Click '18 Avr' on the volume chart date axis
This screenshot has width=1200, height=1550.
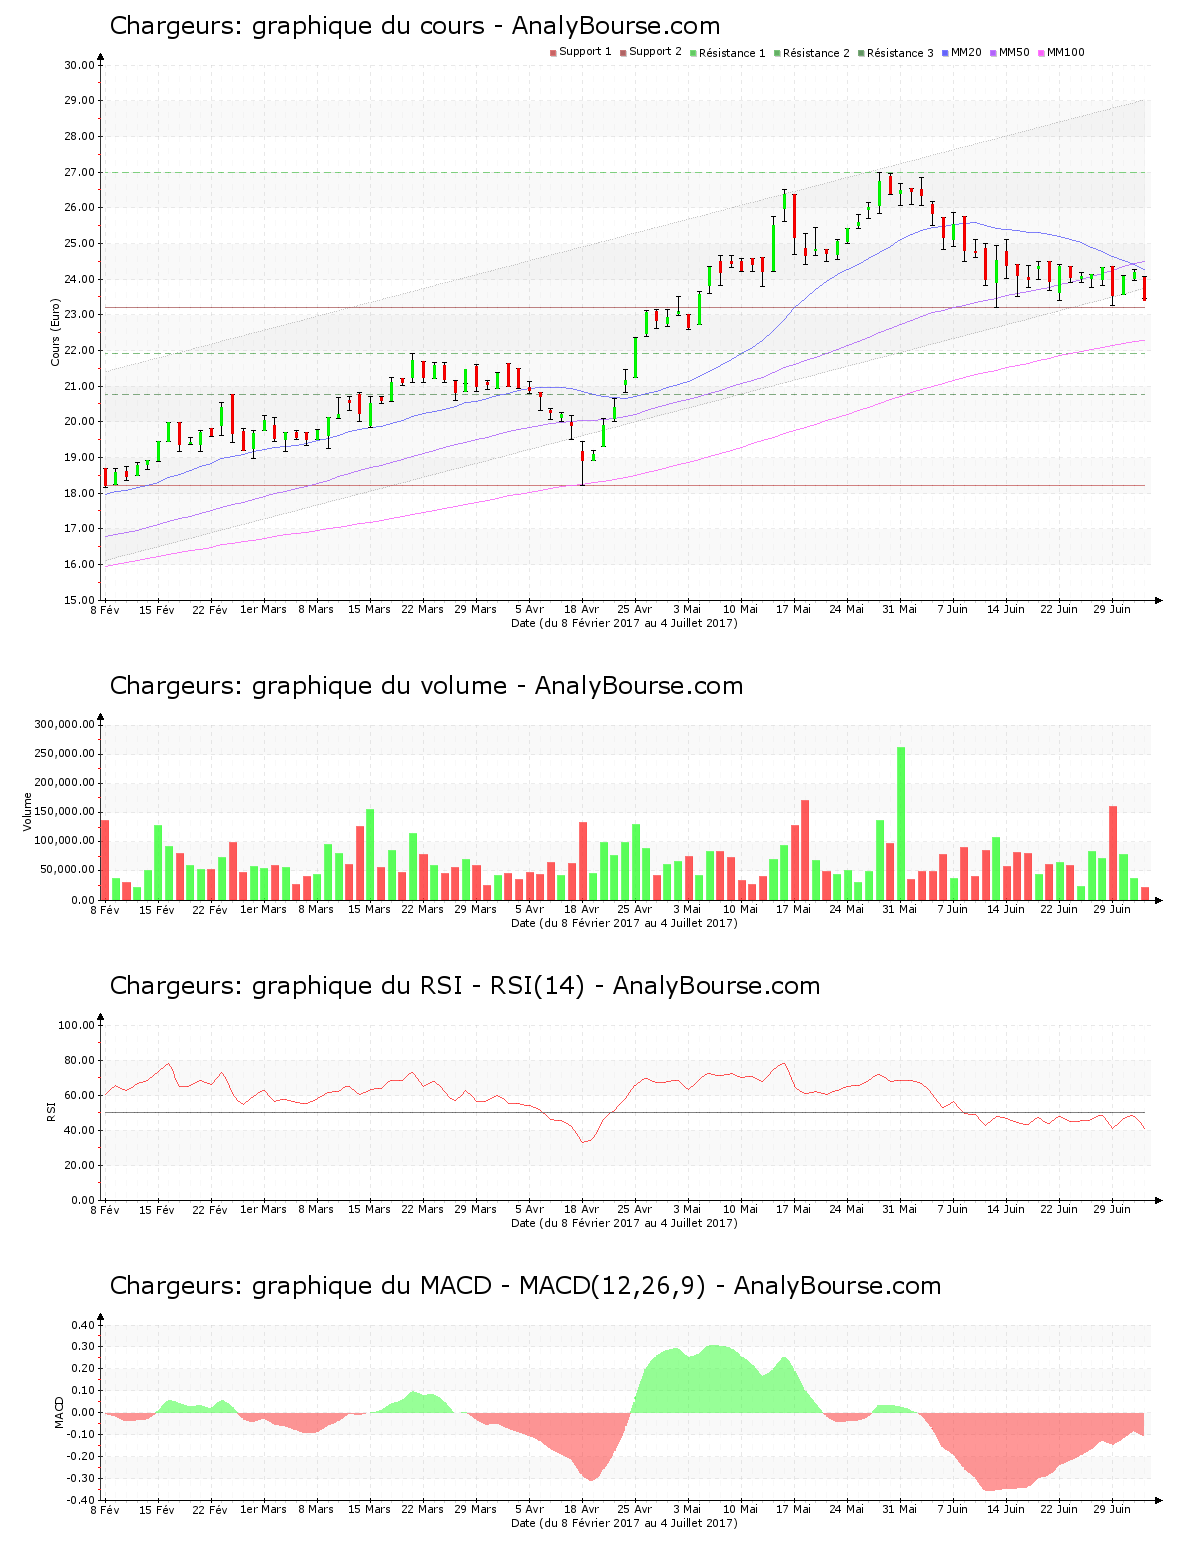pos(582,909)
